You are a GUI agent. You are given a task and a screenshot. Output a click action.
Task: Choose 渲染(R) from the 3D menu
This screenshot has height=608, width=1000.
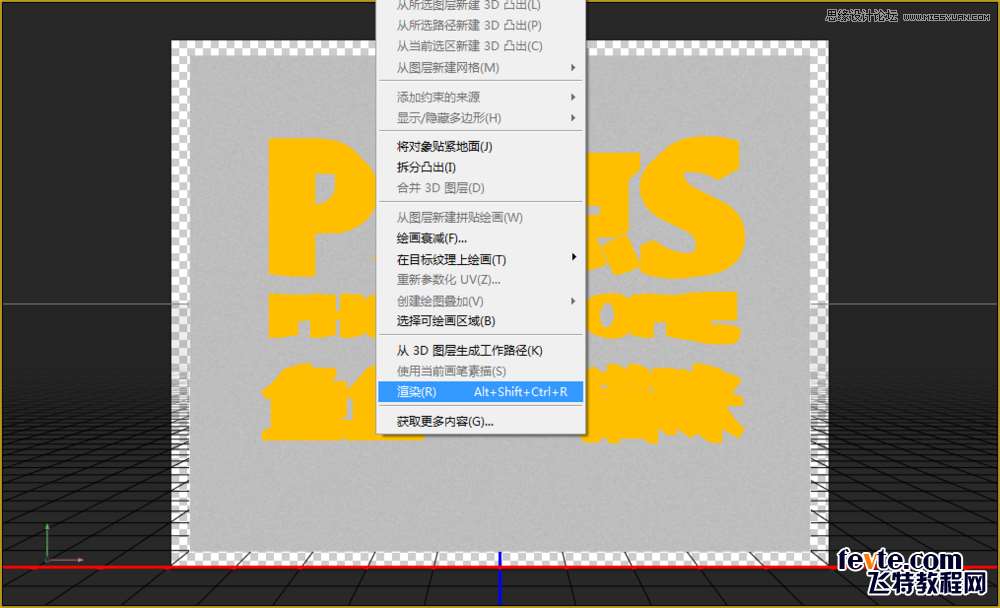coord(481,392)
